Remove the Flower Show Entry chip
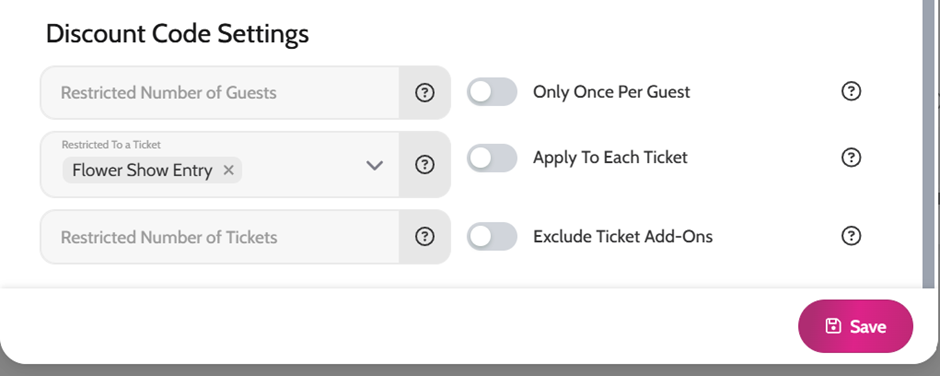 tap(228, 170)
